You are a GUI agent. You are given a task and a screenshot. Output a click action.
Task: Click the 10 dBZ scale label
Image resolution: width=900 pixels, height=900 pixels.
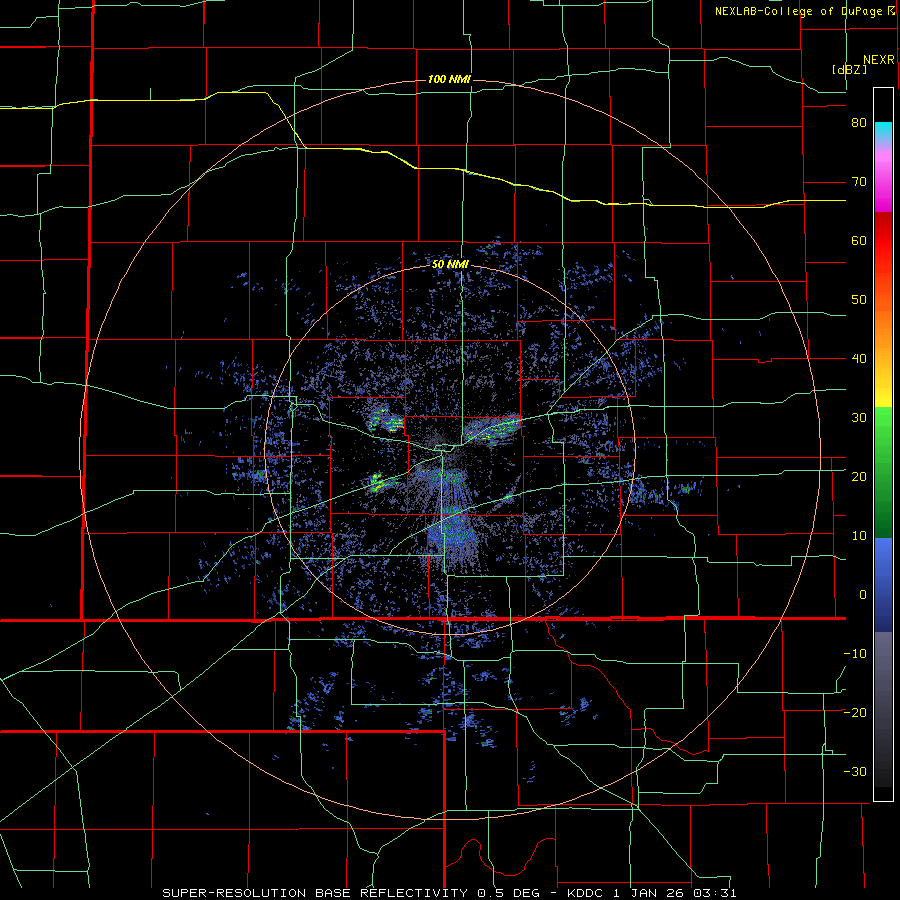(x=859, y=536)
